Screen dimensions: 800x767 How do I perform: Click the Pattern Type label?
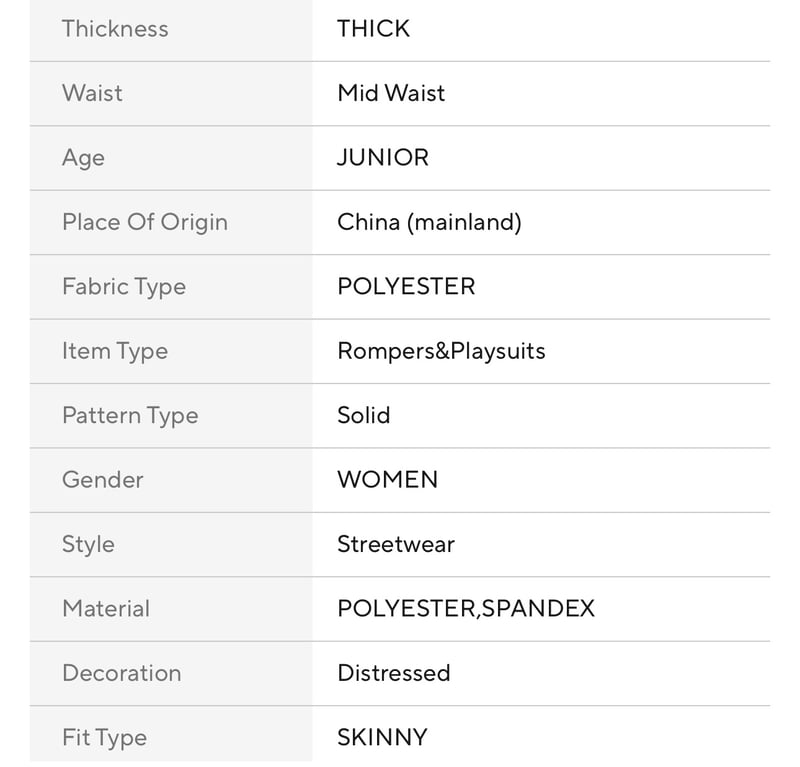coord(130,416)
